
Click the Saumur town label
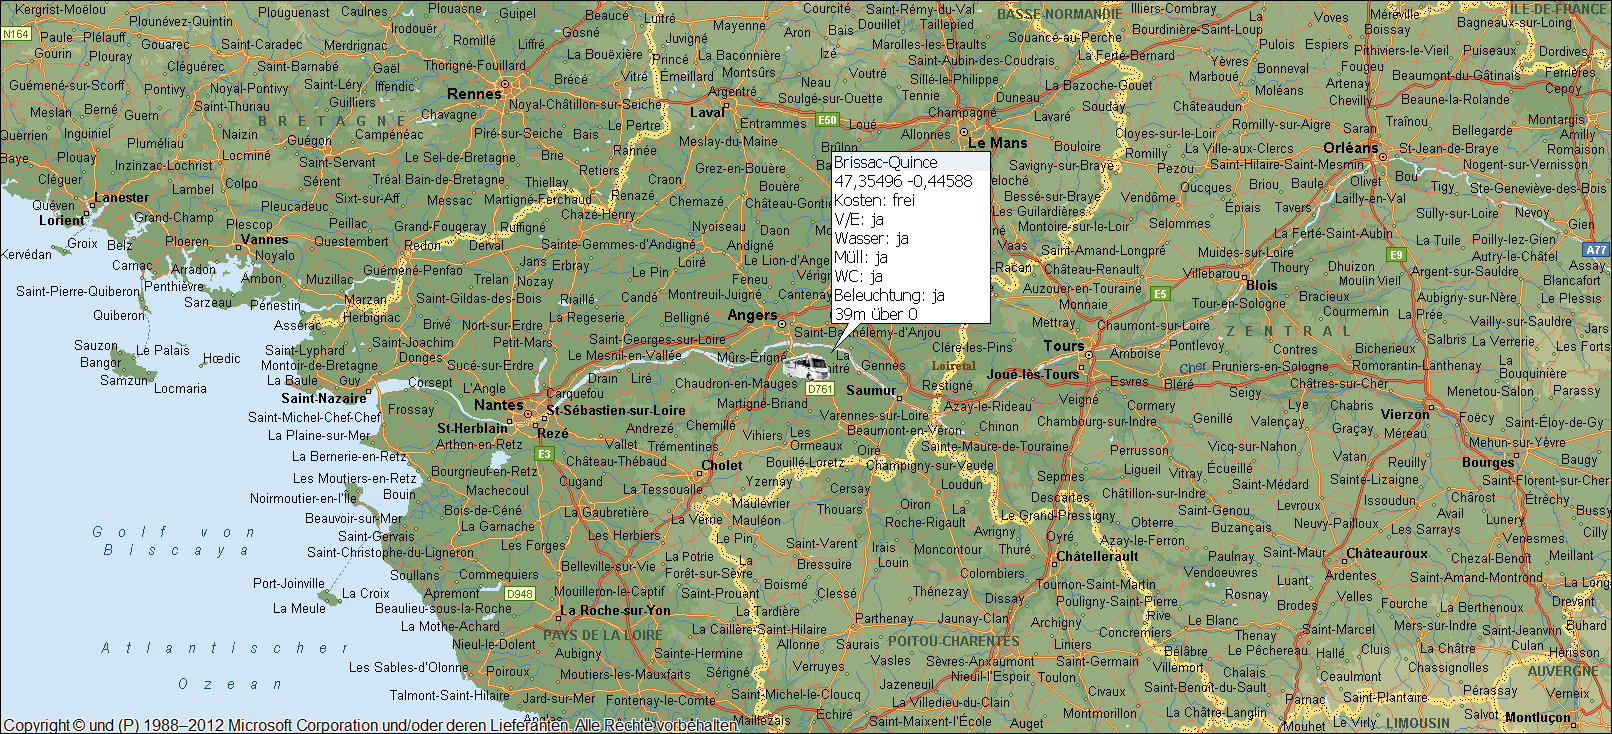871,391
